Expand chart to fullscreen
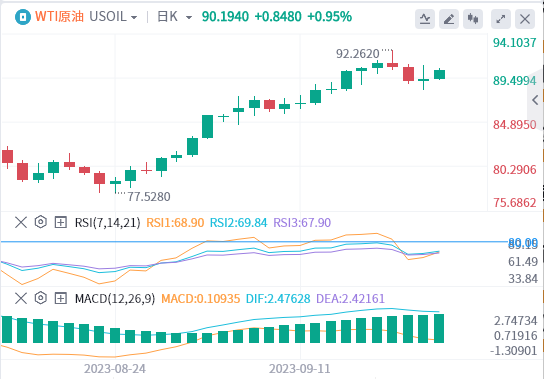Viewport: 544px width, 379px height. click(501, 19)
